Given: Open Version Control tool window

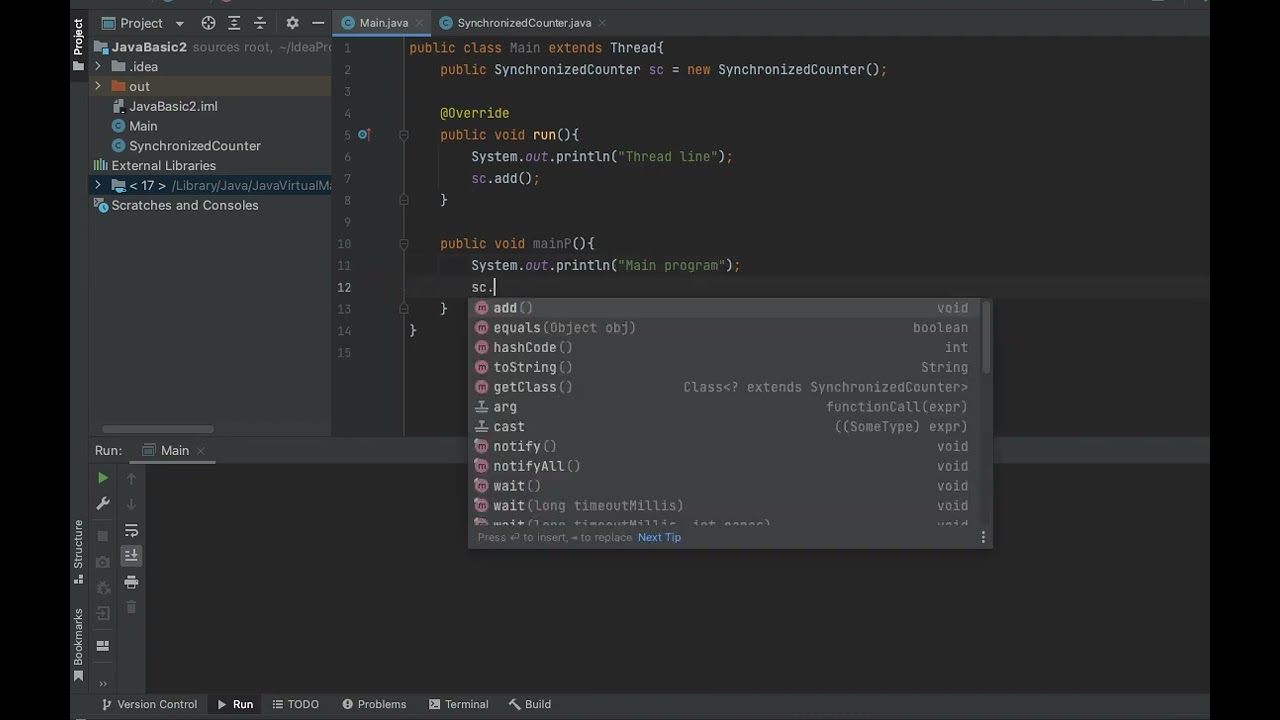Looking at the screenshot, I should [149, 705].
